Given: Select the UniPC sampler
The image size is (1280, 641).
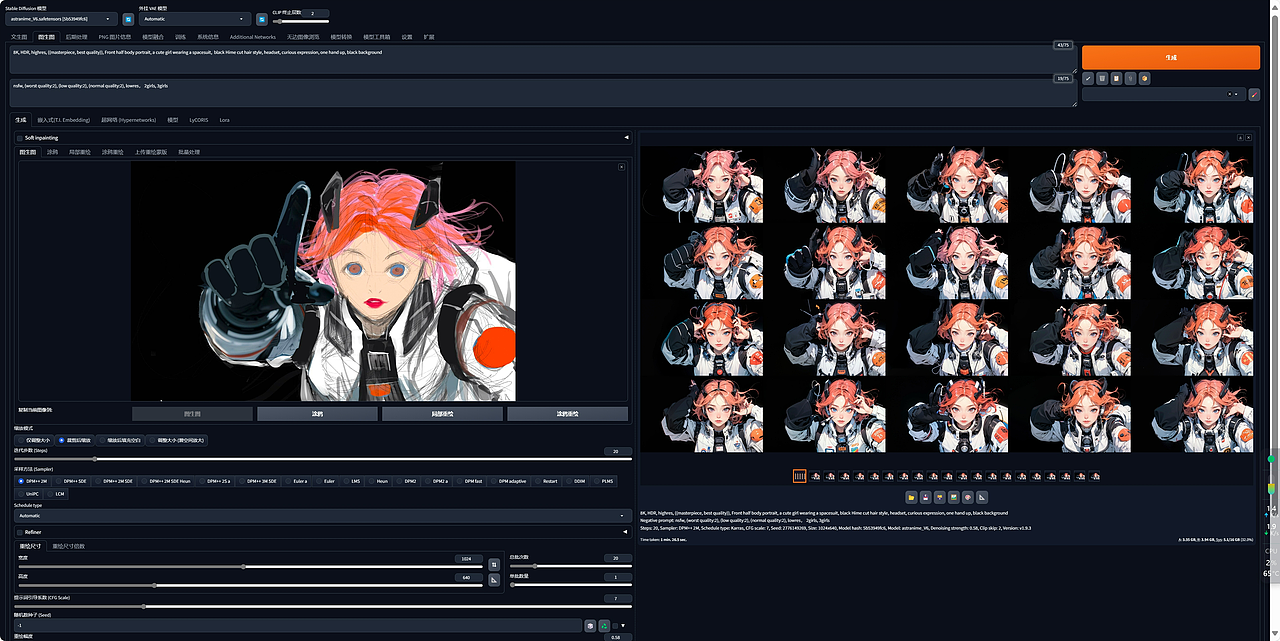Looking at the screenshot, I should pos(30,494).
